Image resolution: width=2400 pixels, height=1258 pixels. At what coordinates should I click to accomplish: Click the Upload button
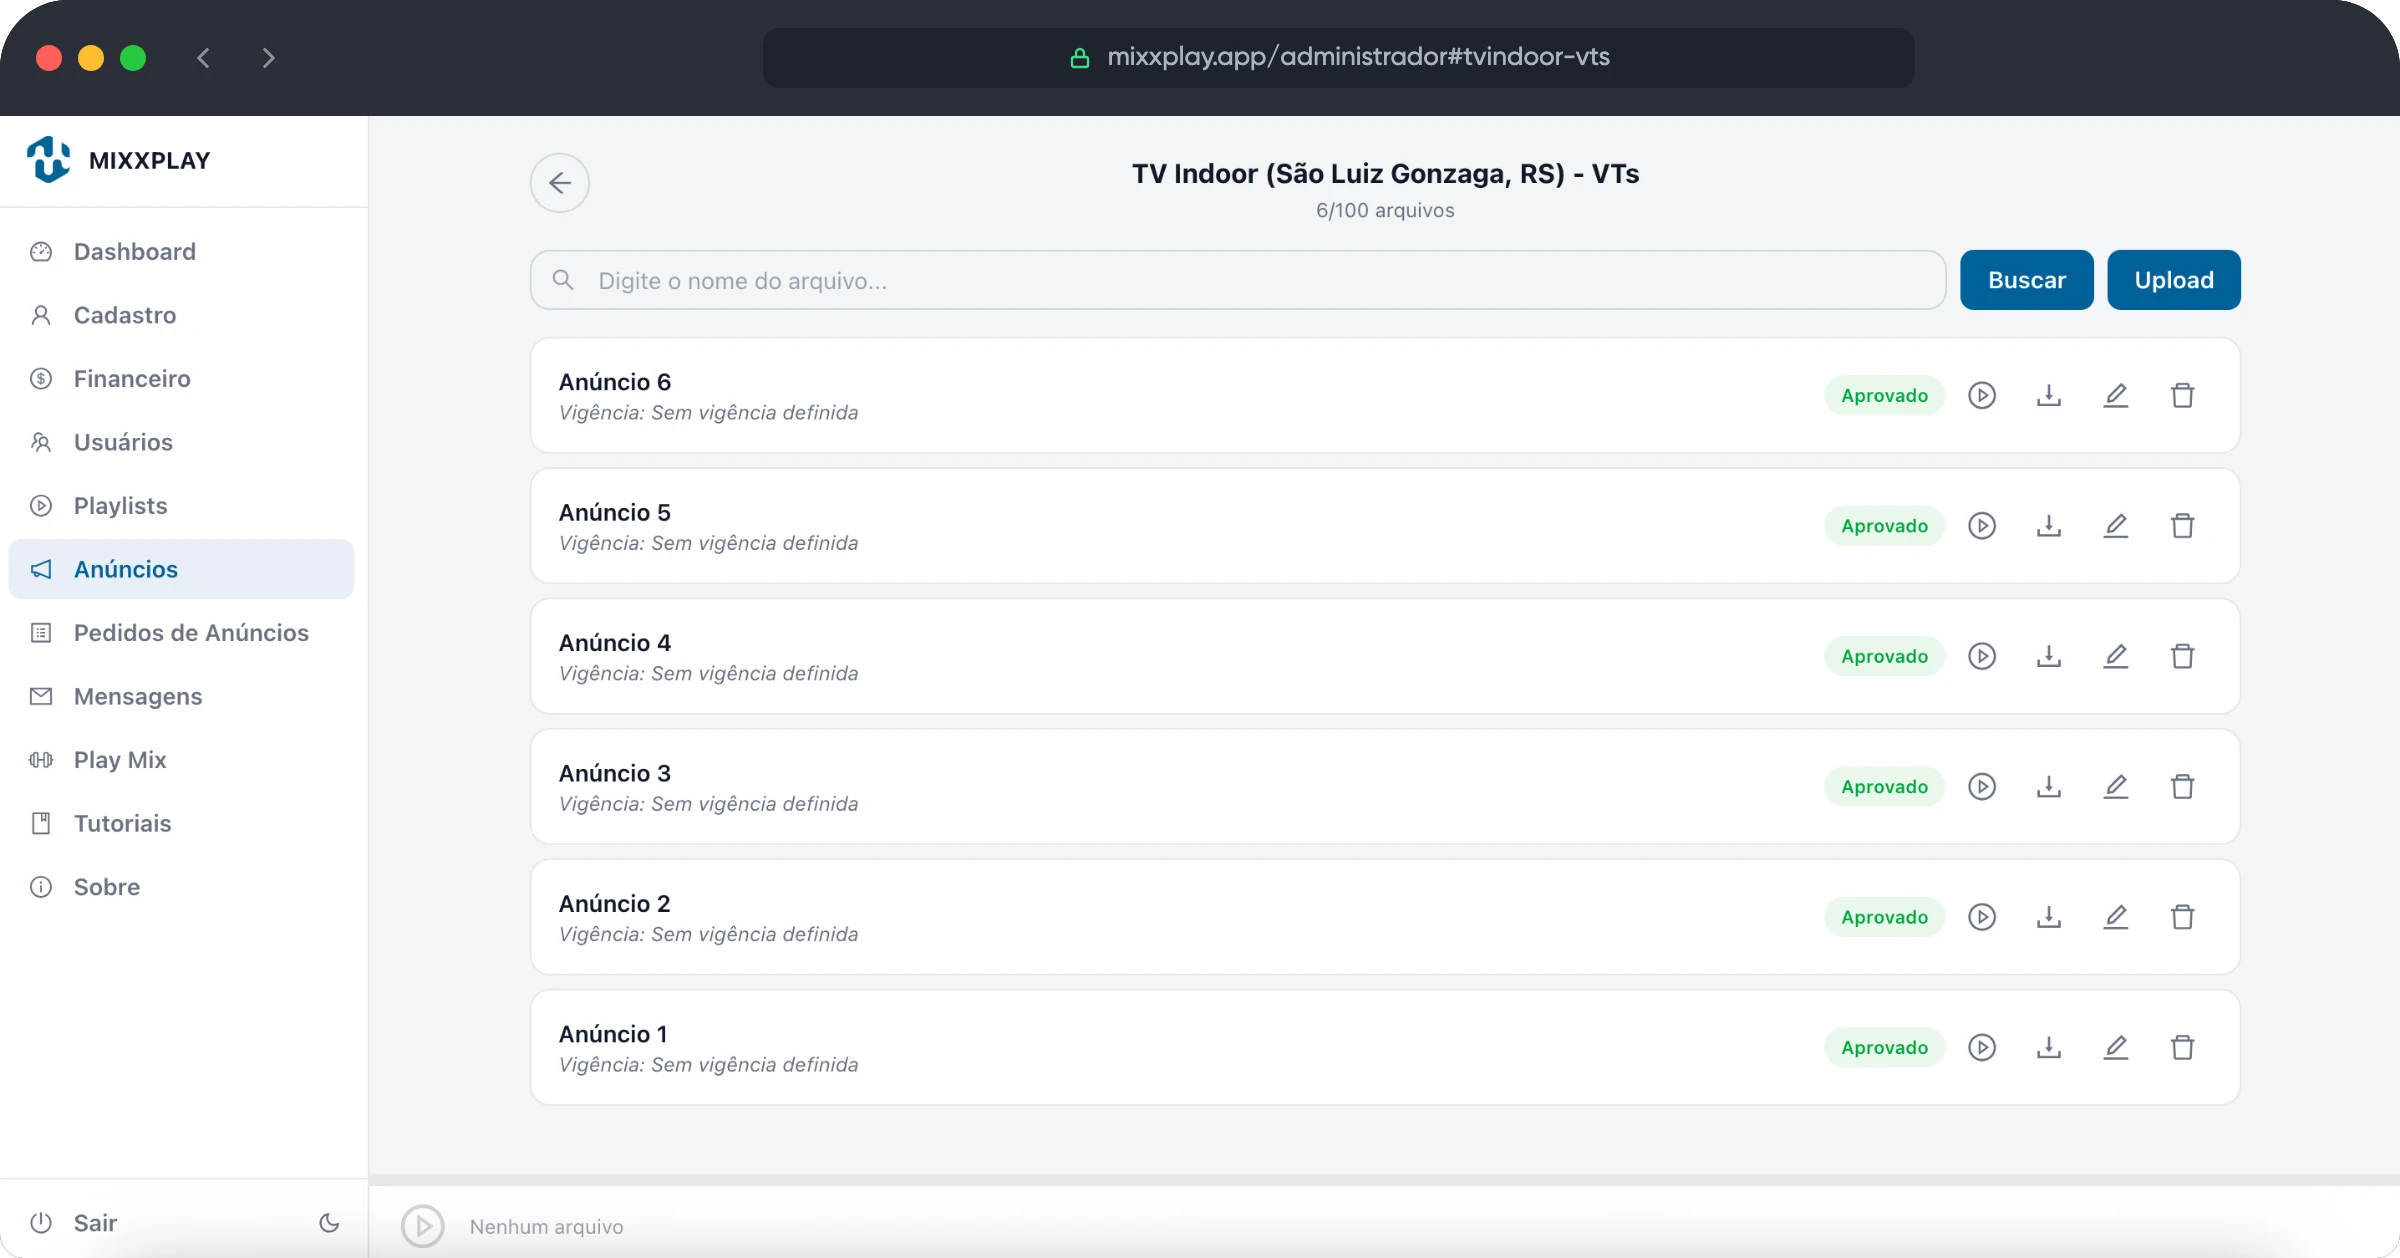pyautogui.click(x=2174, y=280)
